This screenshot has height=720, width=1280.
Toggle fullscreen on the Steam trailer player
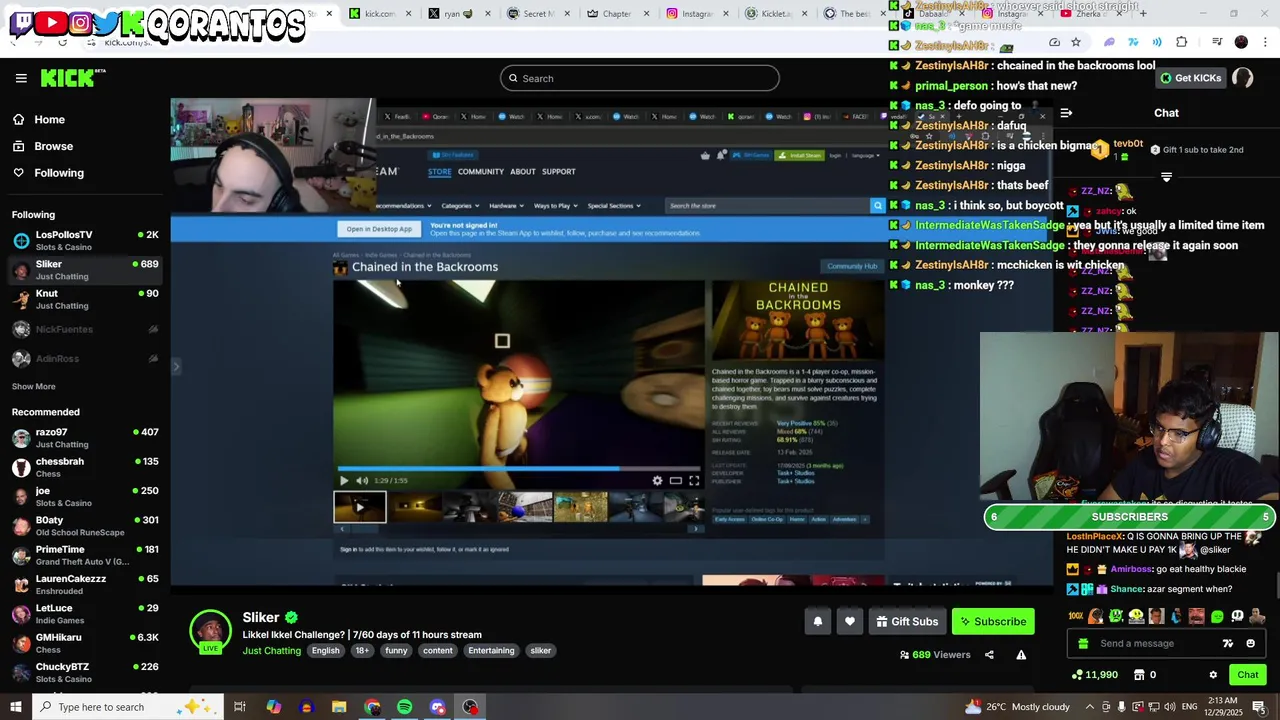pyautogui.click(x=694, y=481)
